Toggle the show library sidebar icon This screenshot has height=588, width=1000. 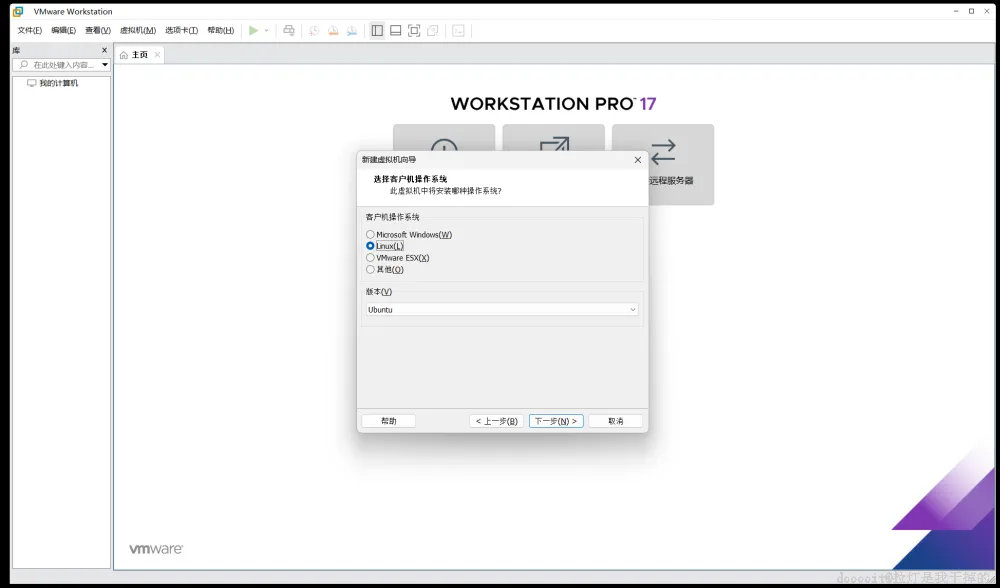click(x=378, y=31)
